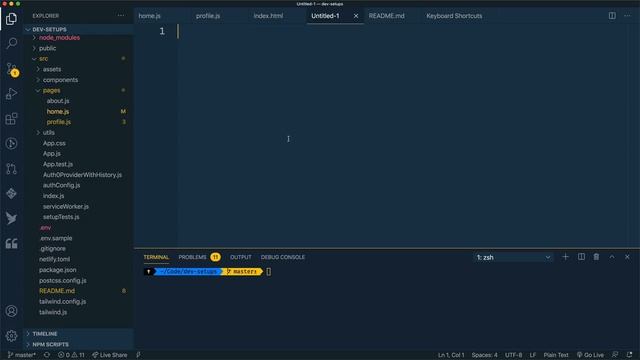
Task: Switch to the index.html editor tab
Action: point(268,16)
